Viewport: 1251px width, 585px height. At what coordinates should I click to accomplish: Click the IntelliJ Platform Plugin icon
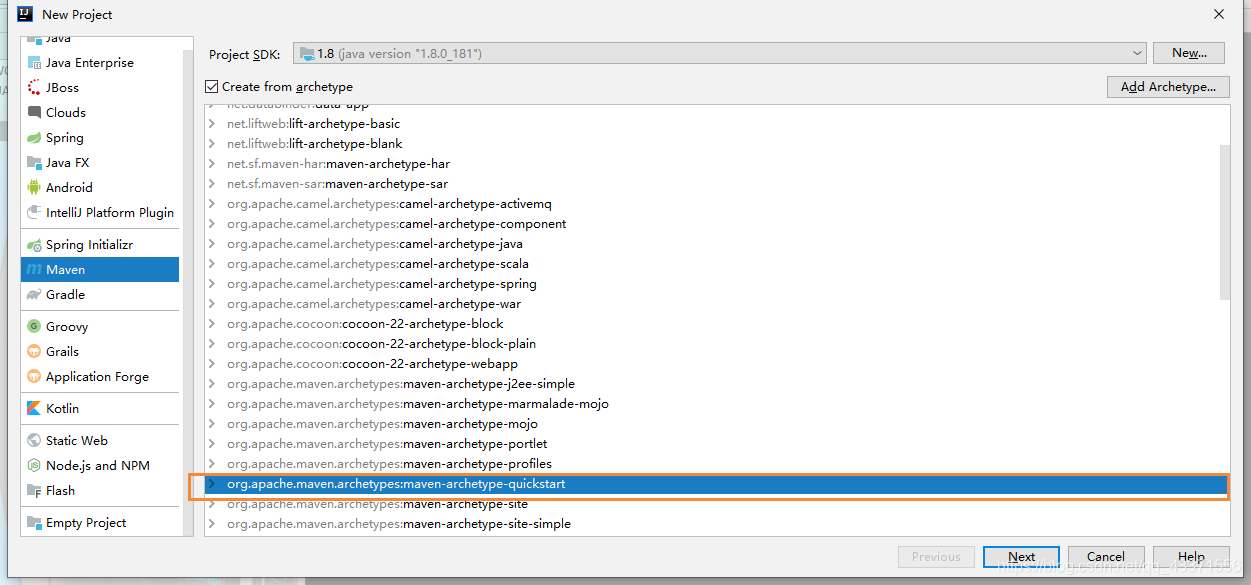pos(34,212)
